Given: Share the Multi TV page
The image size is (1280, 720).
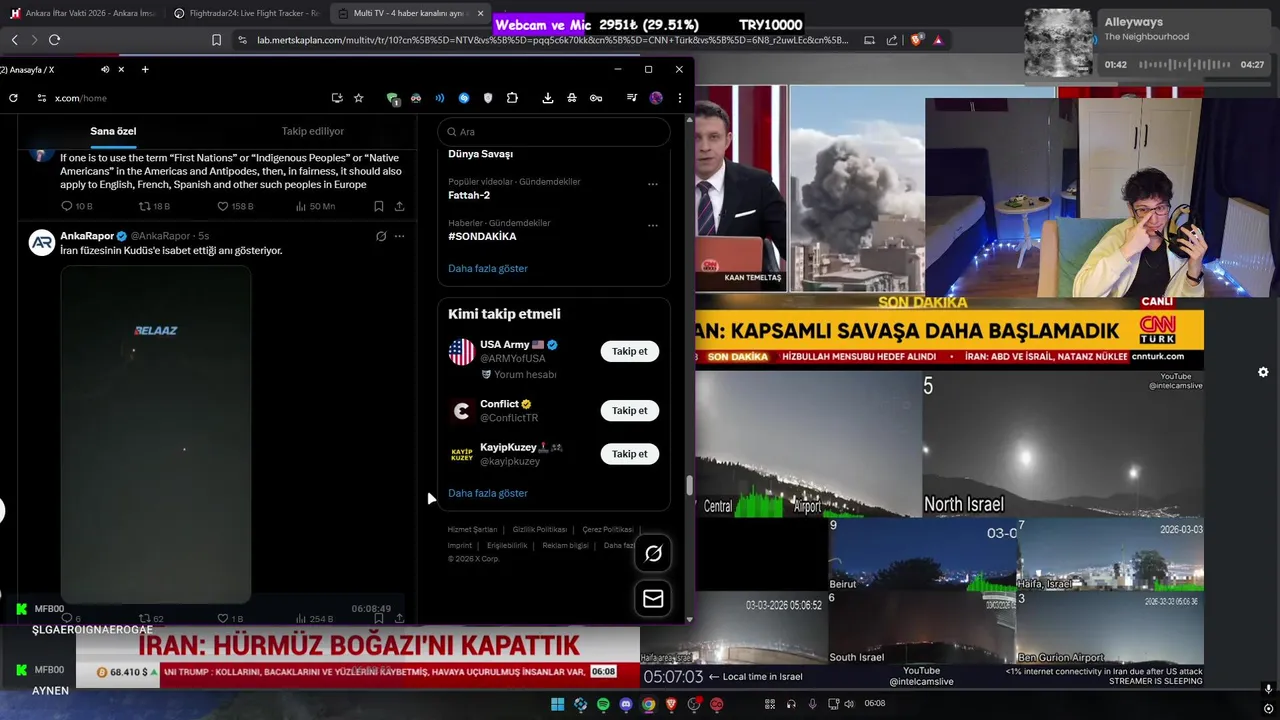Looking at the screenshot, I should [892, 40].
